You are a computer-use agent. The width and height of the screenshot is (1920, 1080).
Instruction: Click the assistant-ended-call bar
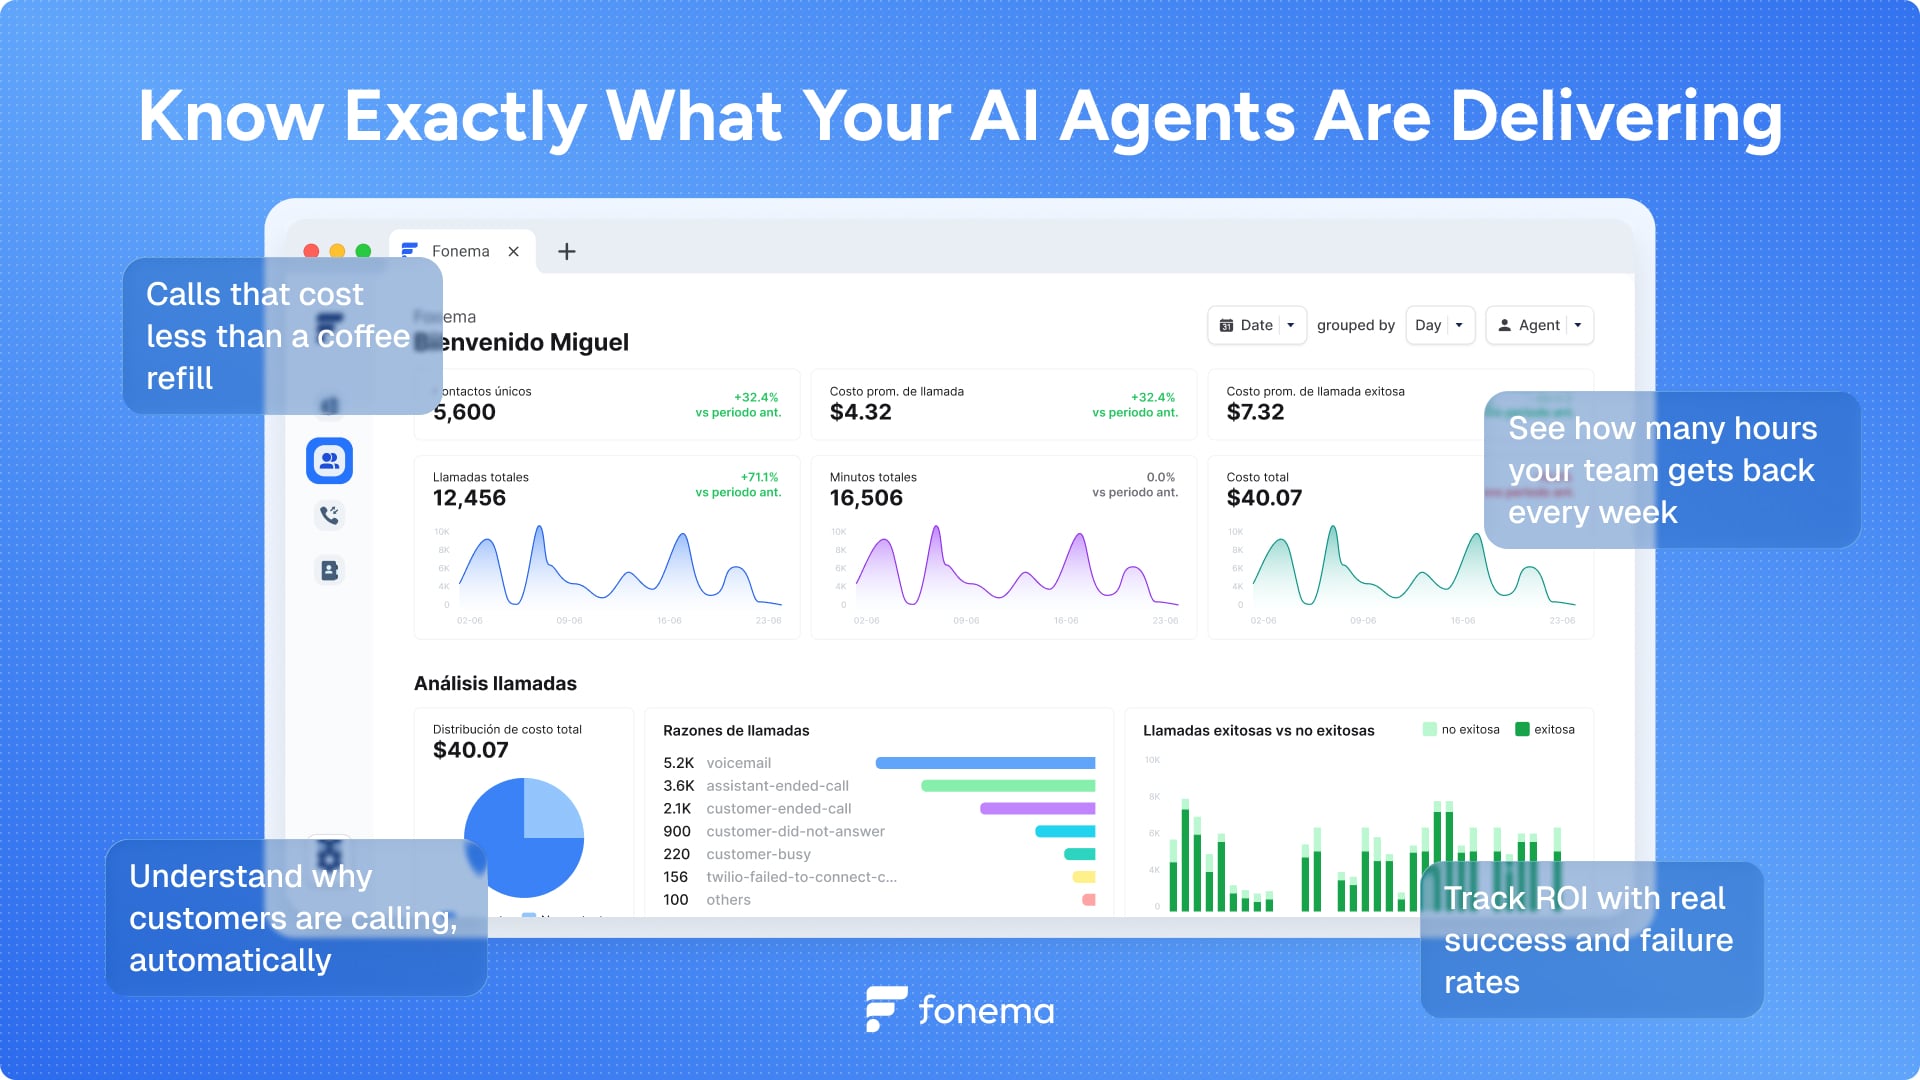point(1007,786)
